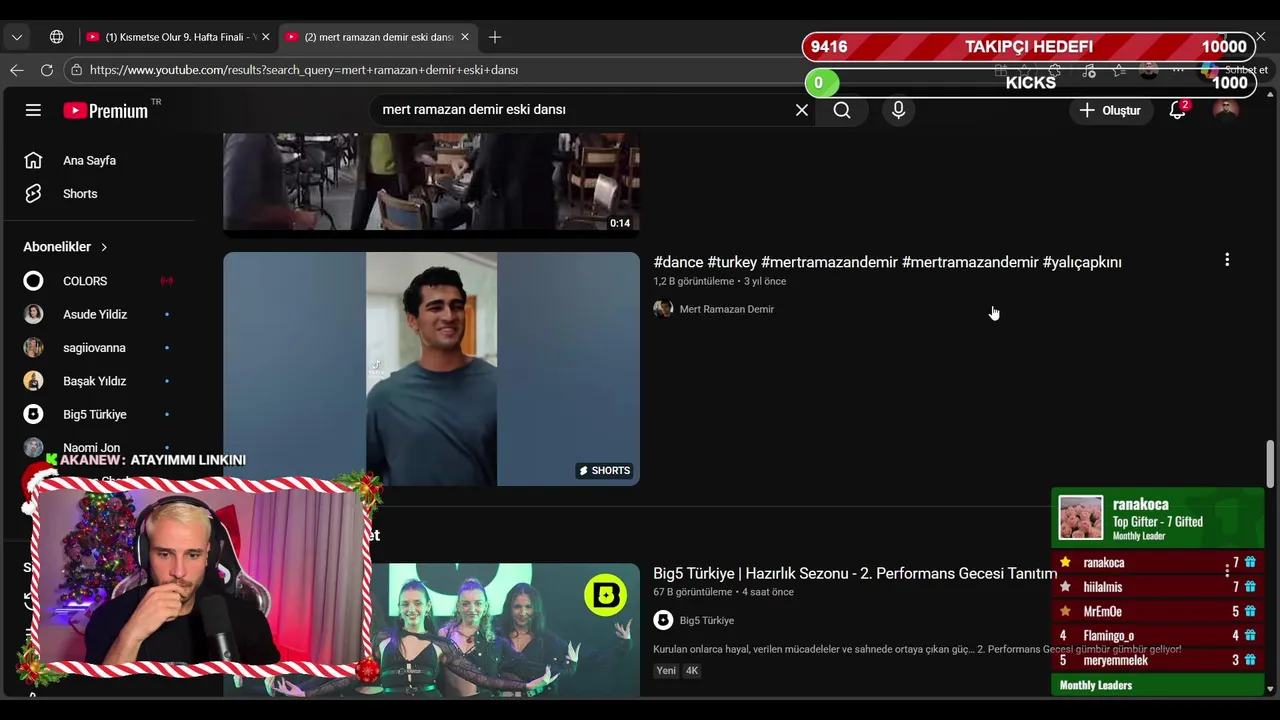Image resolution: width=1280 pixels, height=720 pixels.
Task: Open the site info icon in address bar
Action: coord(76,70)
